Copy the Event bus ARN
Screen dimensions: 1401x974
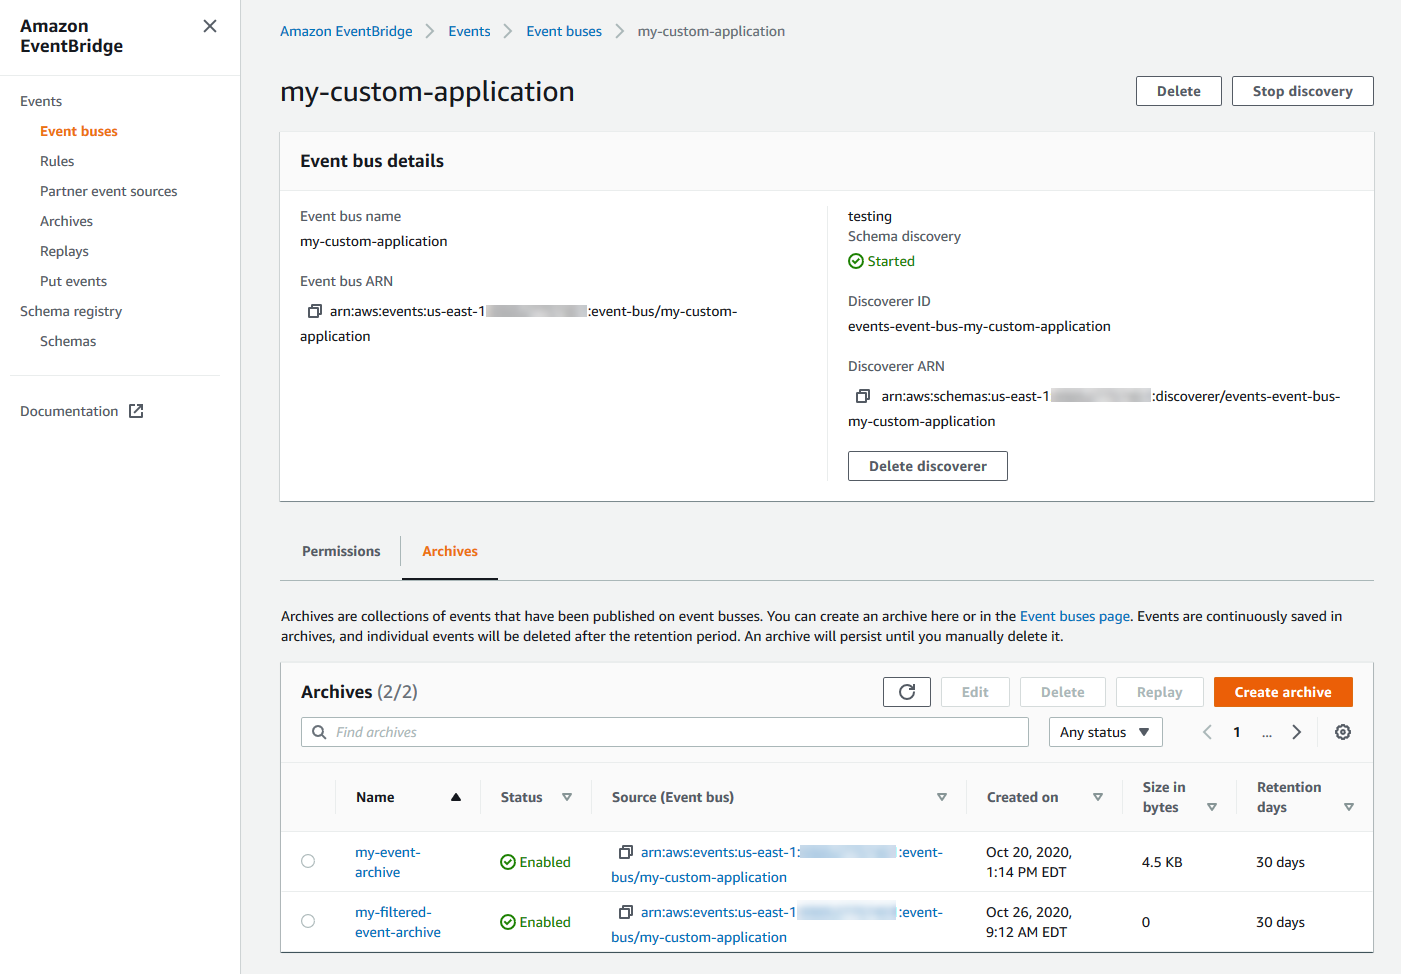315,311
